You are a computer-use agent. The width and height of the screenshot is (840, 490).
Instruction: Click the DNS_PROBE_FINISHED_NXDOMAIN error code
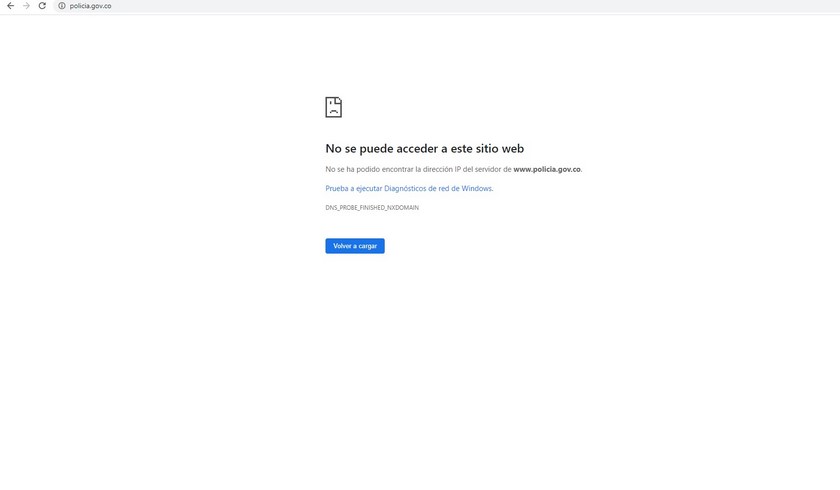[372, 208]
